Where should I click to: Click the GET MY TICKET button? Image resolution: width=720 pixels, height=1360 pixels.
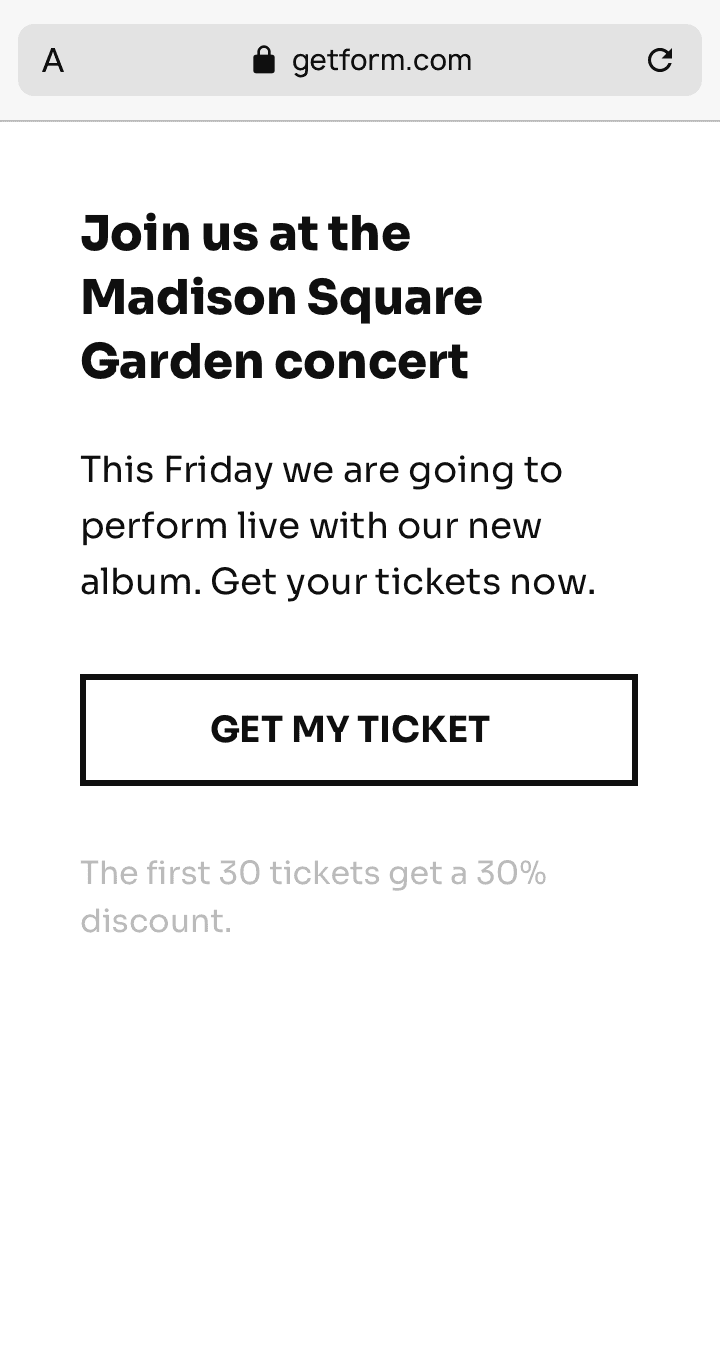coord(358,730)
